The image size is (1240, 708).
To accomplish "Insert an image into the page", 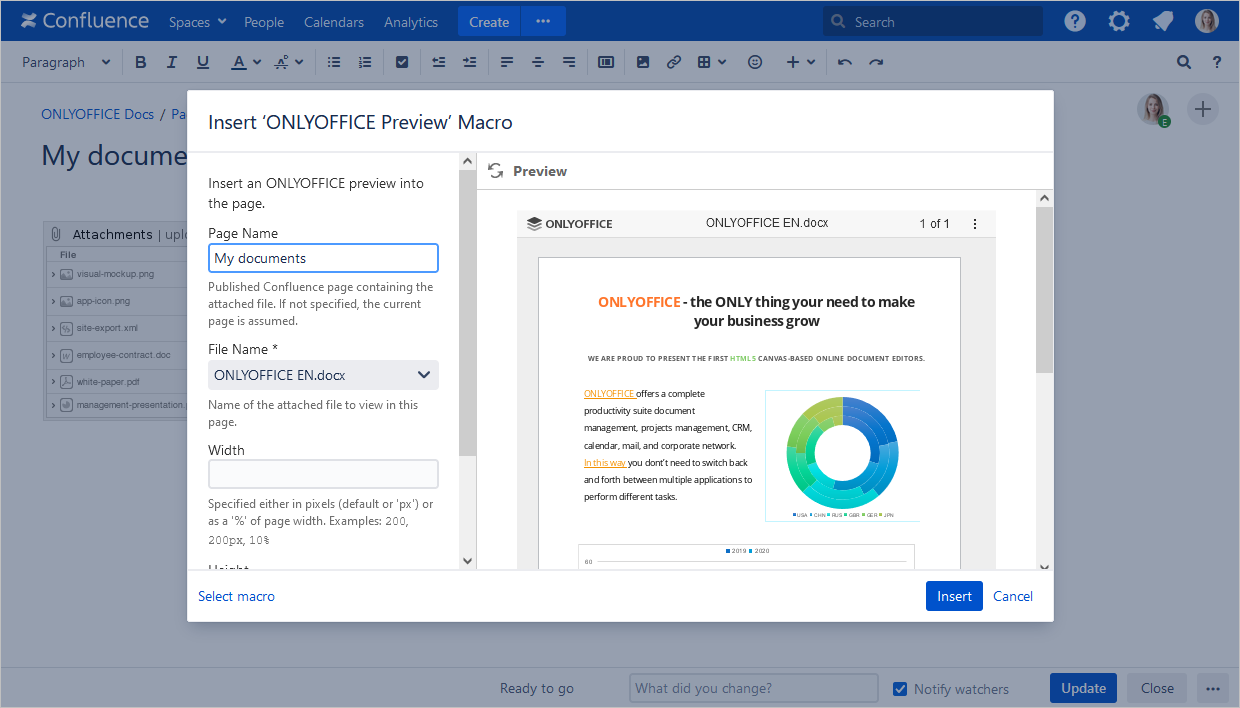I will tap(642, 61).
